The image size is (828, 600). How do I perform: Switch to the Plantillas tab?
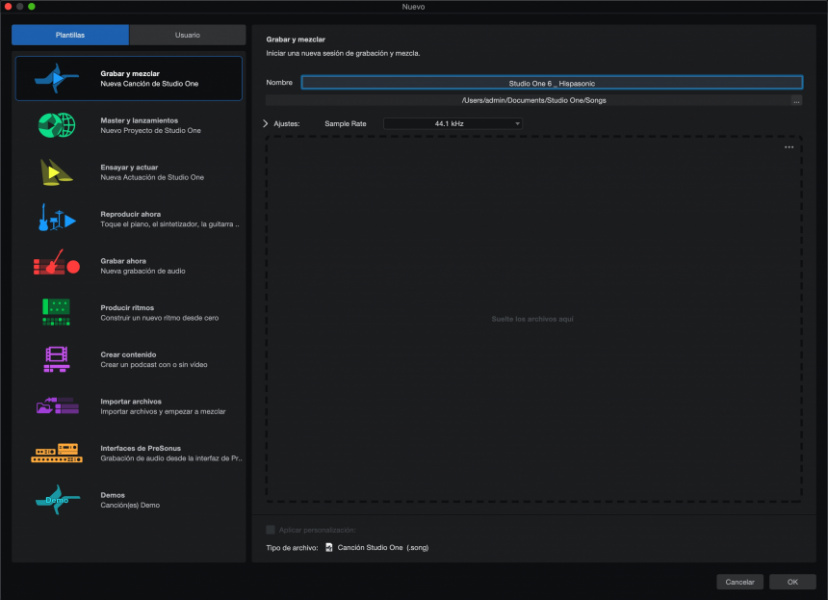(70, 35)
